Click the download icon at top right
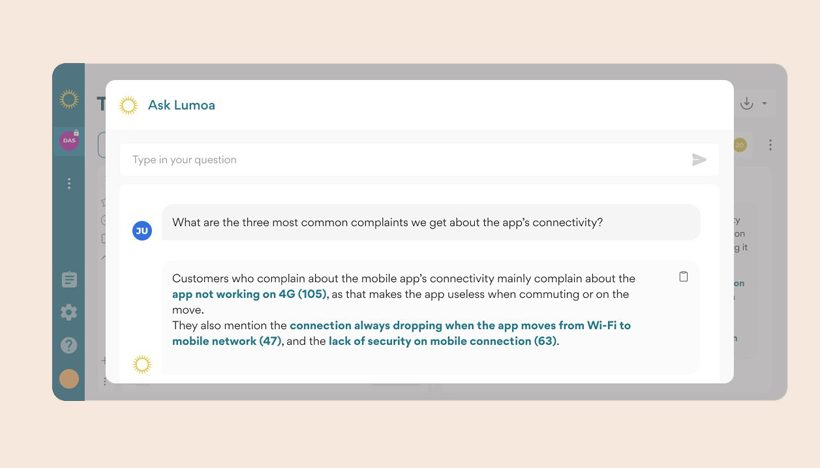Image resolution: width=820 pixels, height=468 pixels. click(746, 103)
